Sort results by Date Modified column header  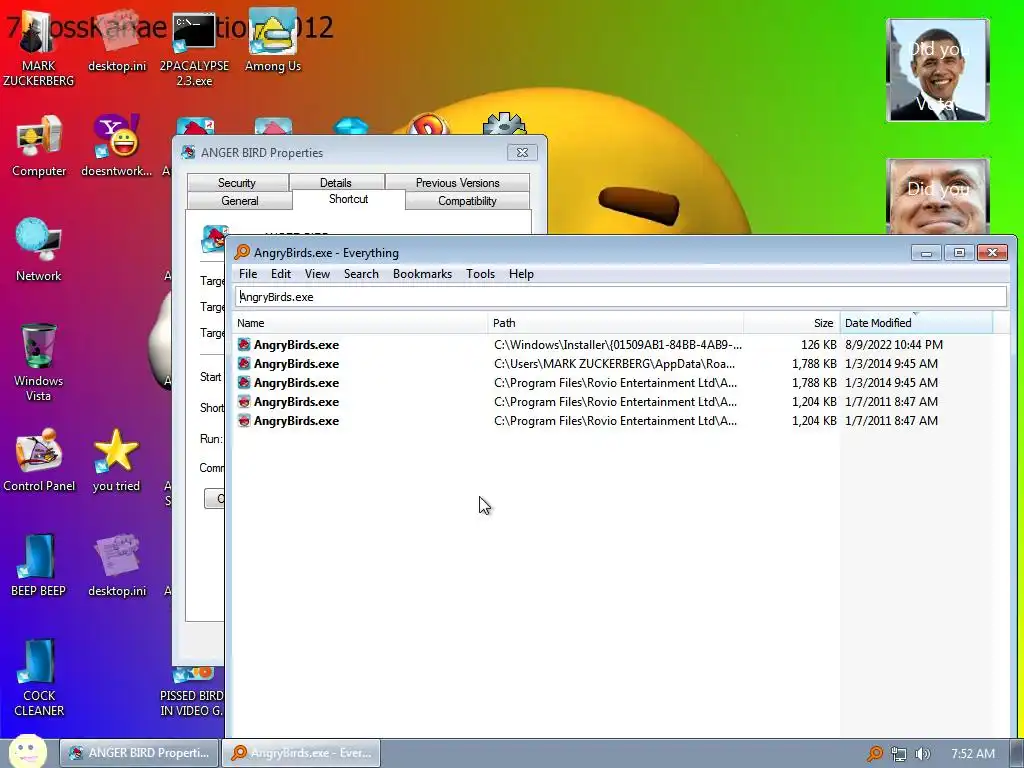point(916,323)
